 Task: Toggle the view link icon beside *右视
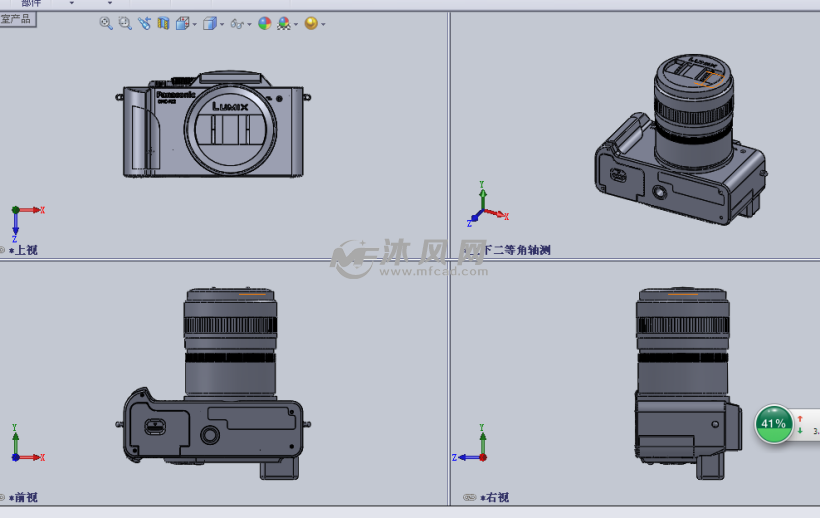470,498
